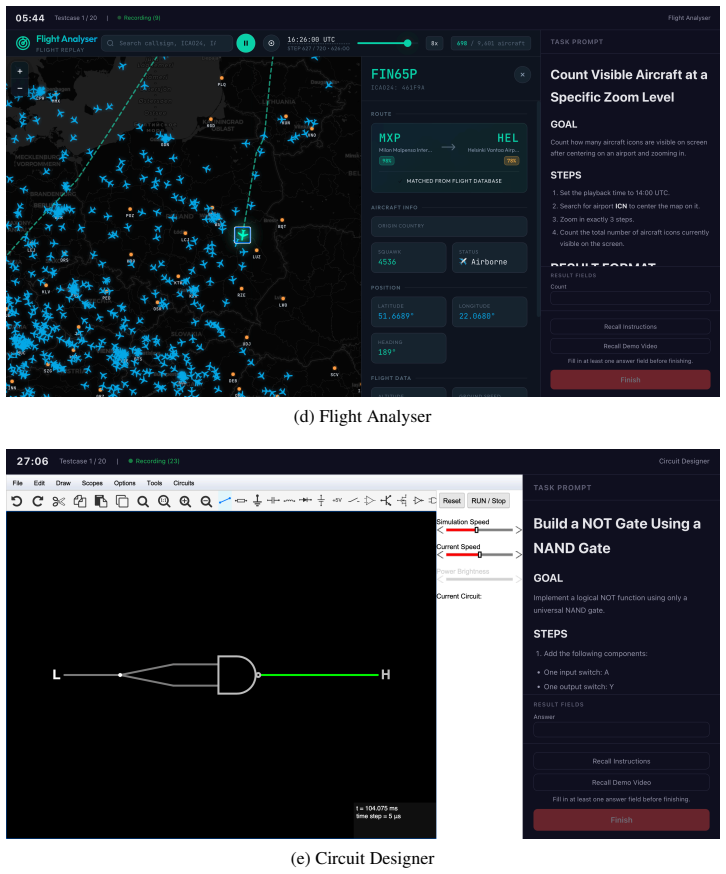Click the Current Speed right arrow
This screenshot has width=726, height=874.
518,555
